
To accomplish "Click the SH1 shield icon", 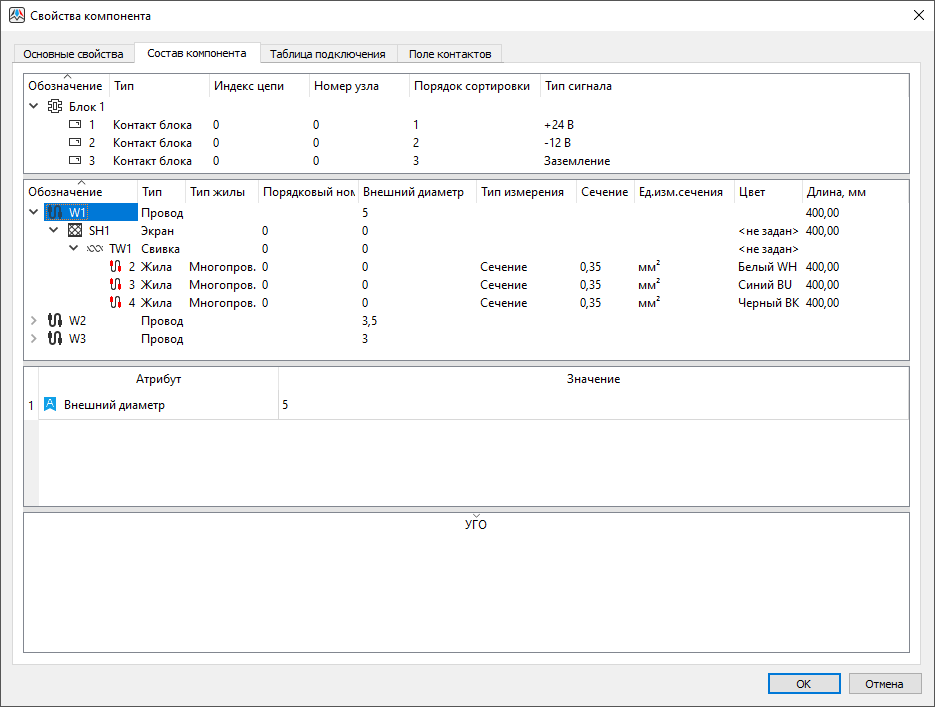I will click(x=74, y=231).
